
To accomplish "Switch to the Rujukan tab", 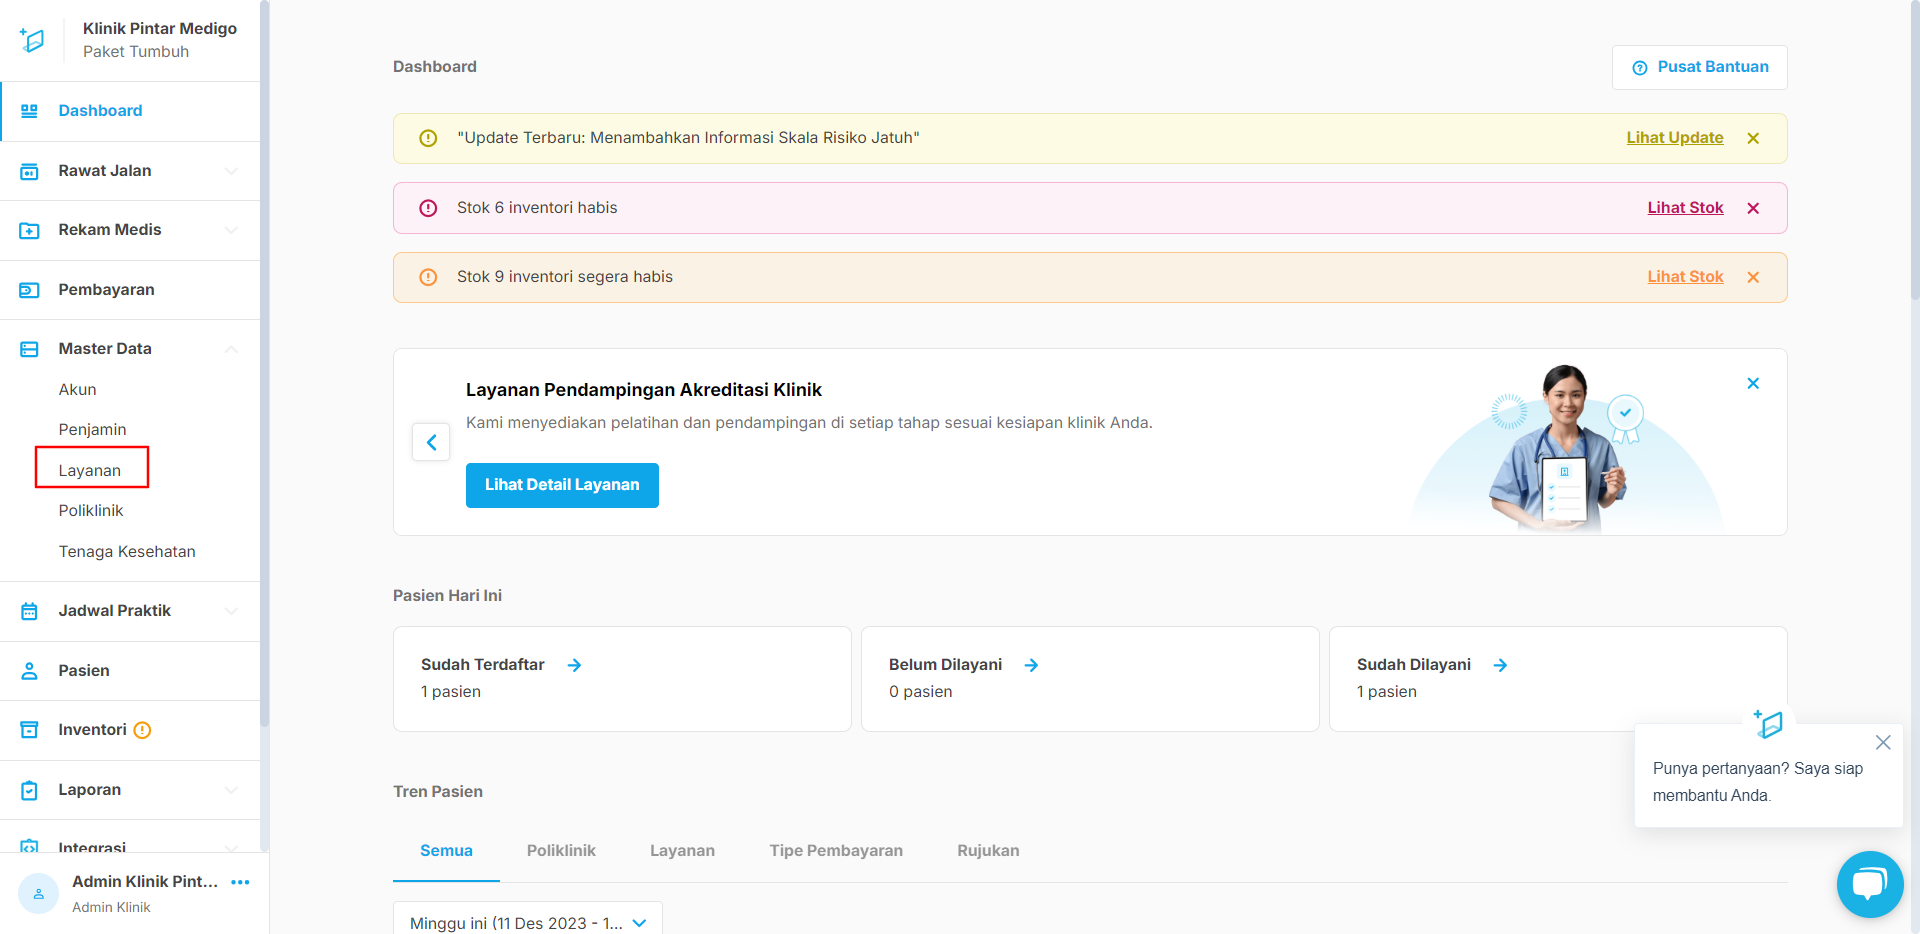I will click(988, 851).
